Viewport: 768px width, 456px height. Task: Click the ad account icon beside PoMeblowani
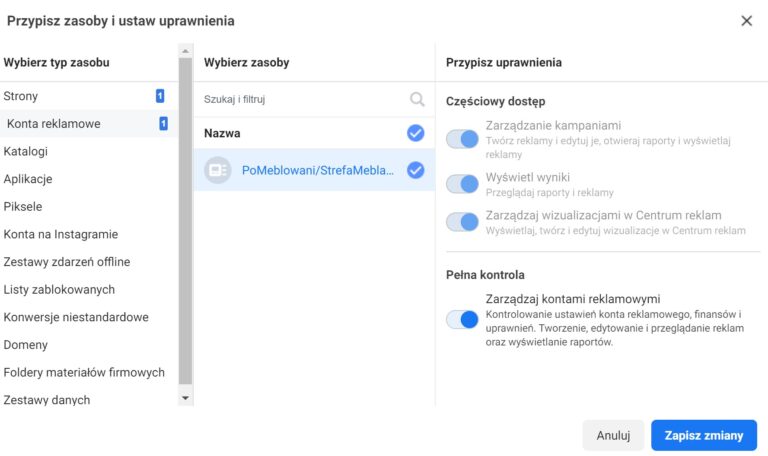coord(217,170)
